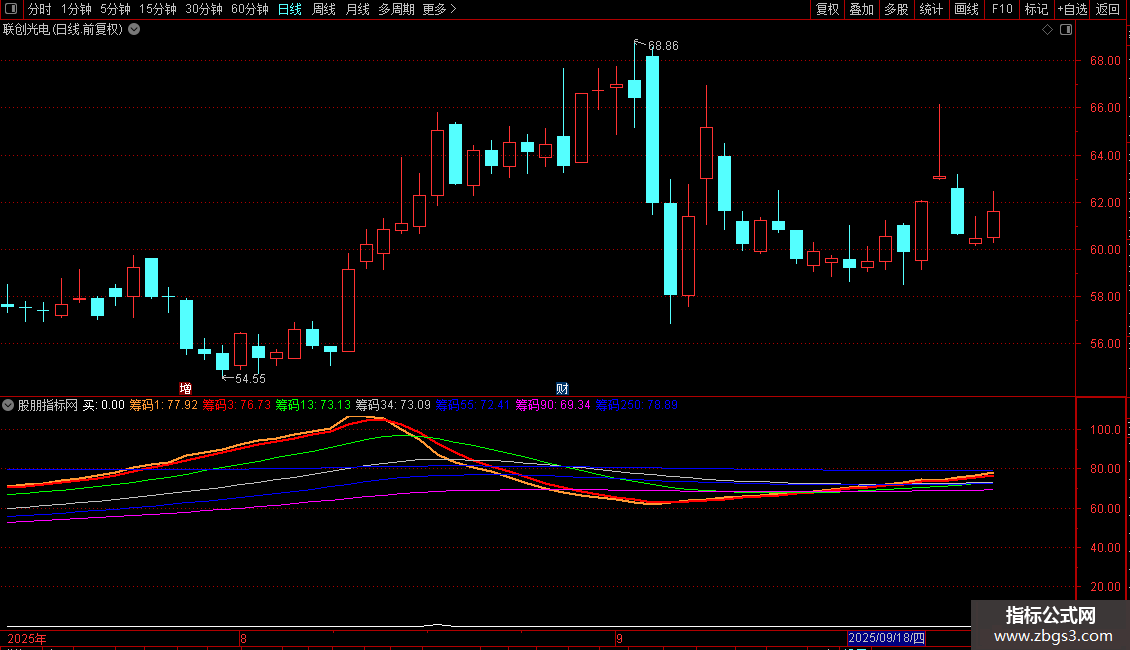The height and width of the screenshot is (650, 1130).
Task: Switch to 分时 intraday view
Action: pyautogui.click(x=40, y=9)
